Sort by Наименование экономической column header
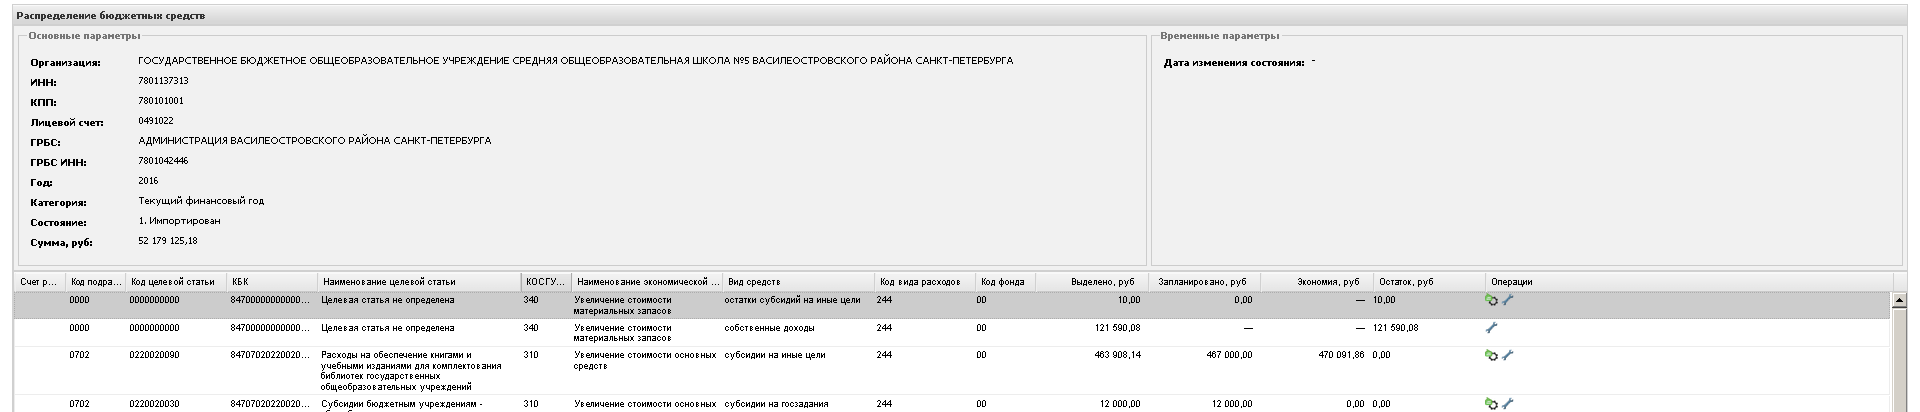The height and width of the screenshot is (412, 1920). point(647,282)
